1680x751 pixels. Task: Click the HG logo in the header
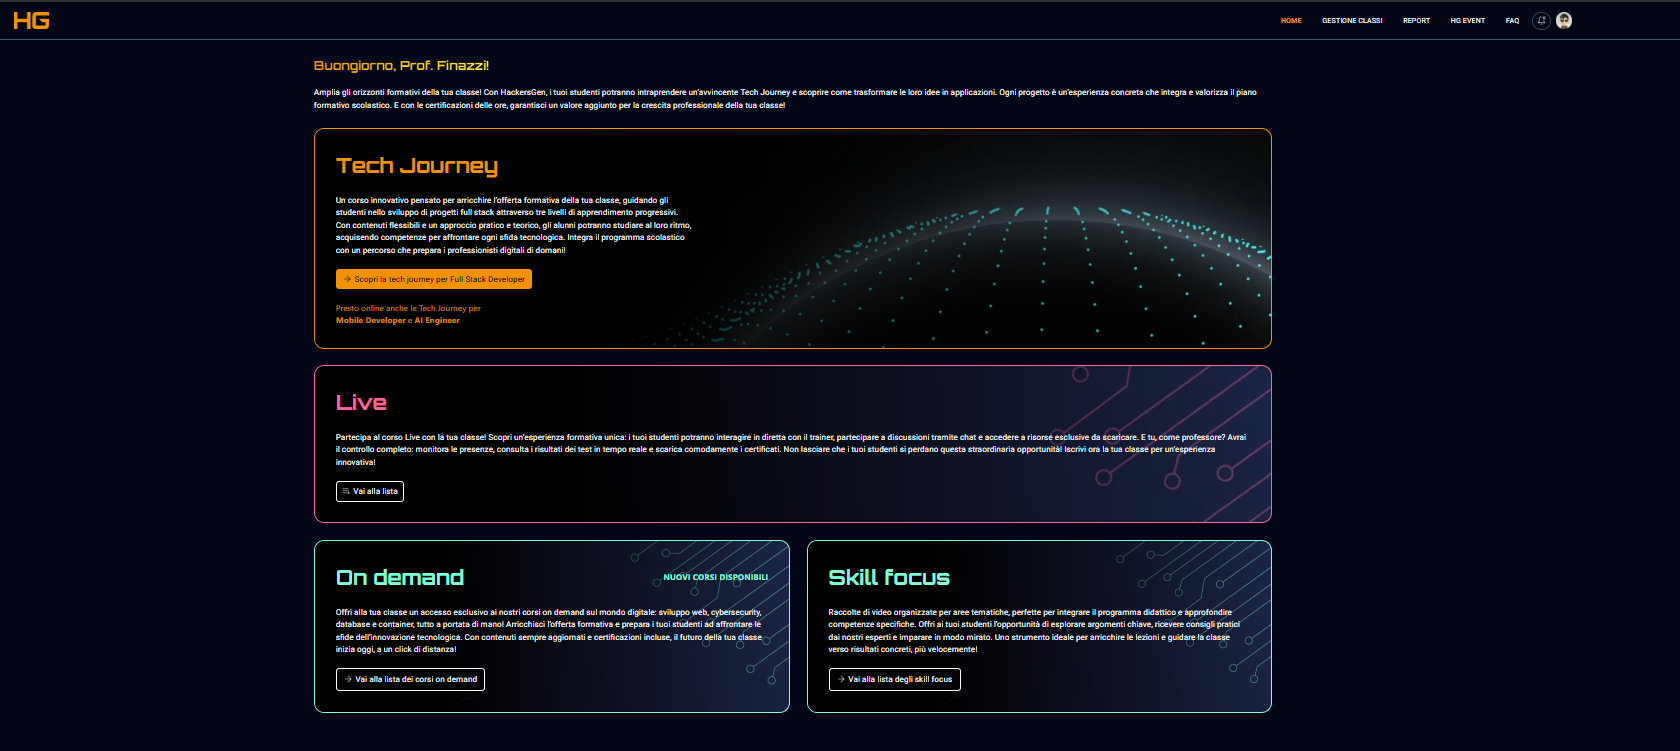pyautogui.click(x=31, y=21)
